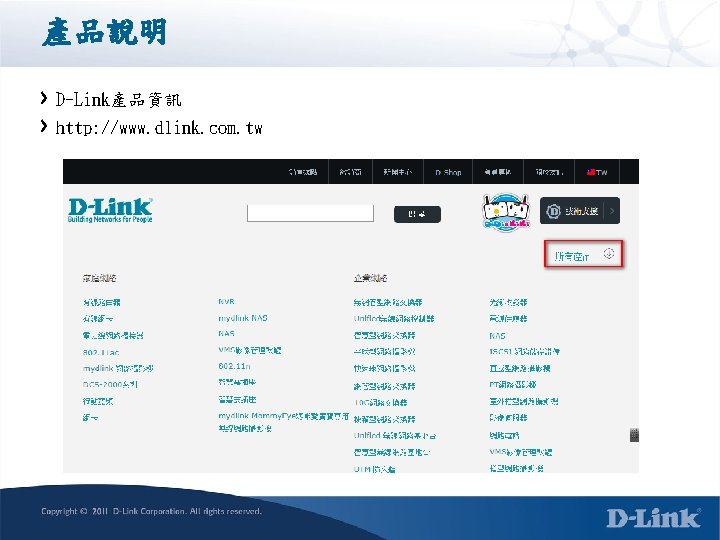Click the chevron arrow on the support button

612,211
